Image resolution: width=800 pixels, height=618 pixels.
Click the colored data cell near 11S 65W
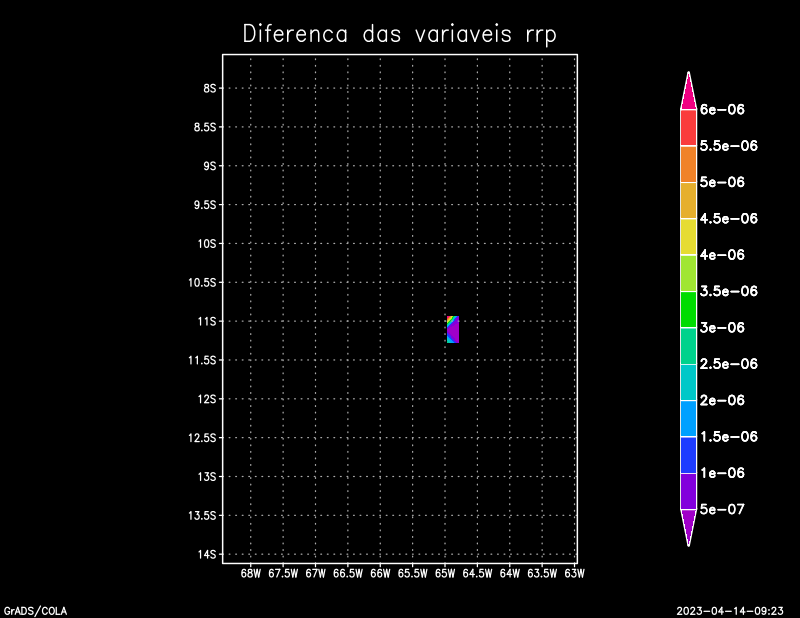(453, 329)
